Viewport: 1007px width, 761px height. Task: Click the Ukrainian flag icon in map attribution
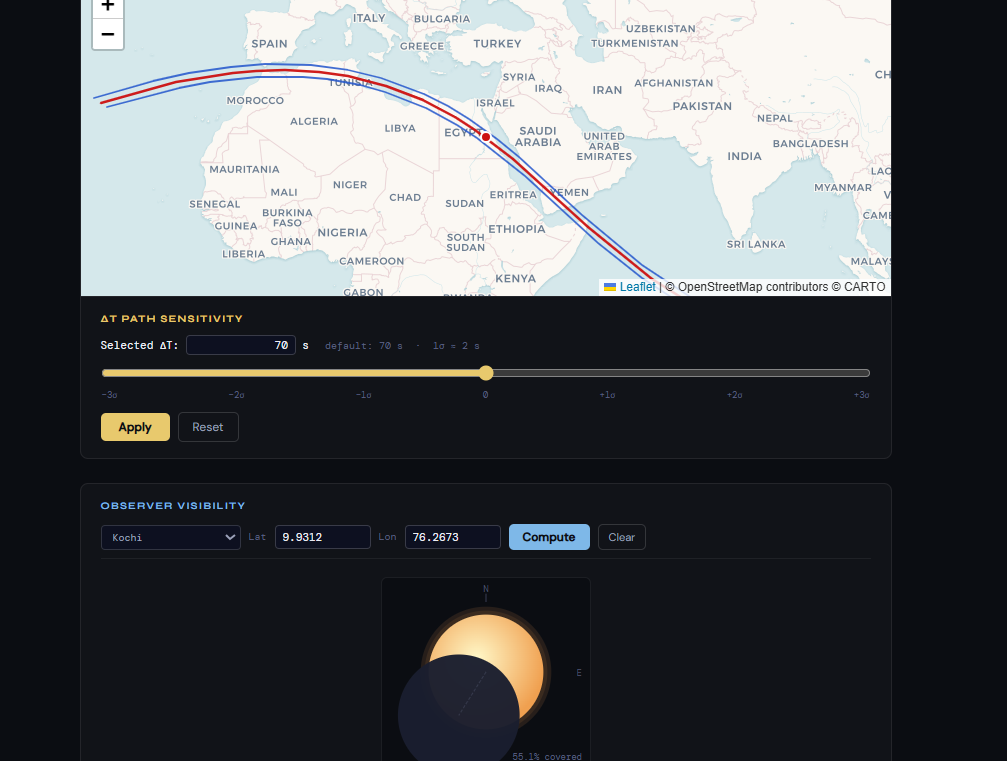611,286
